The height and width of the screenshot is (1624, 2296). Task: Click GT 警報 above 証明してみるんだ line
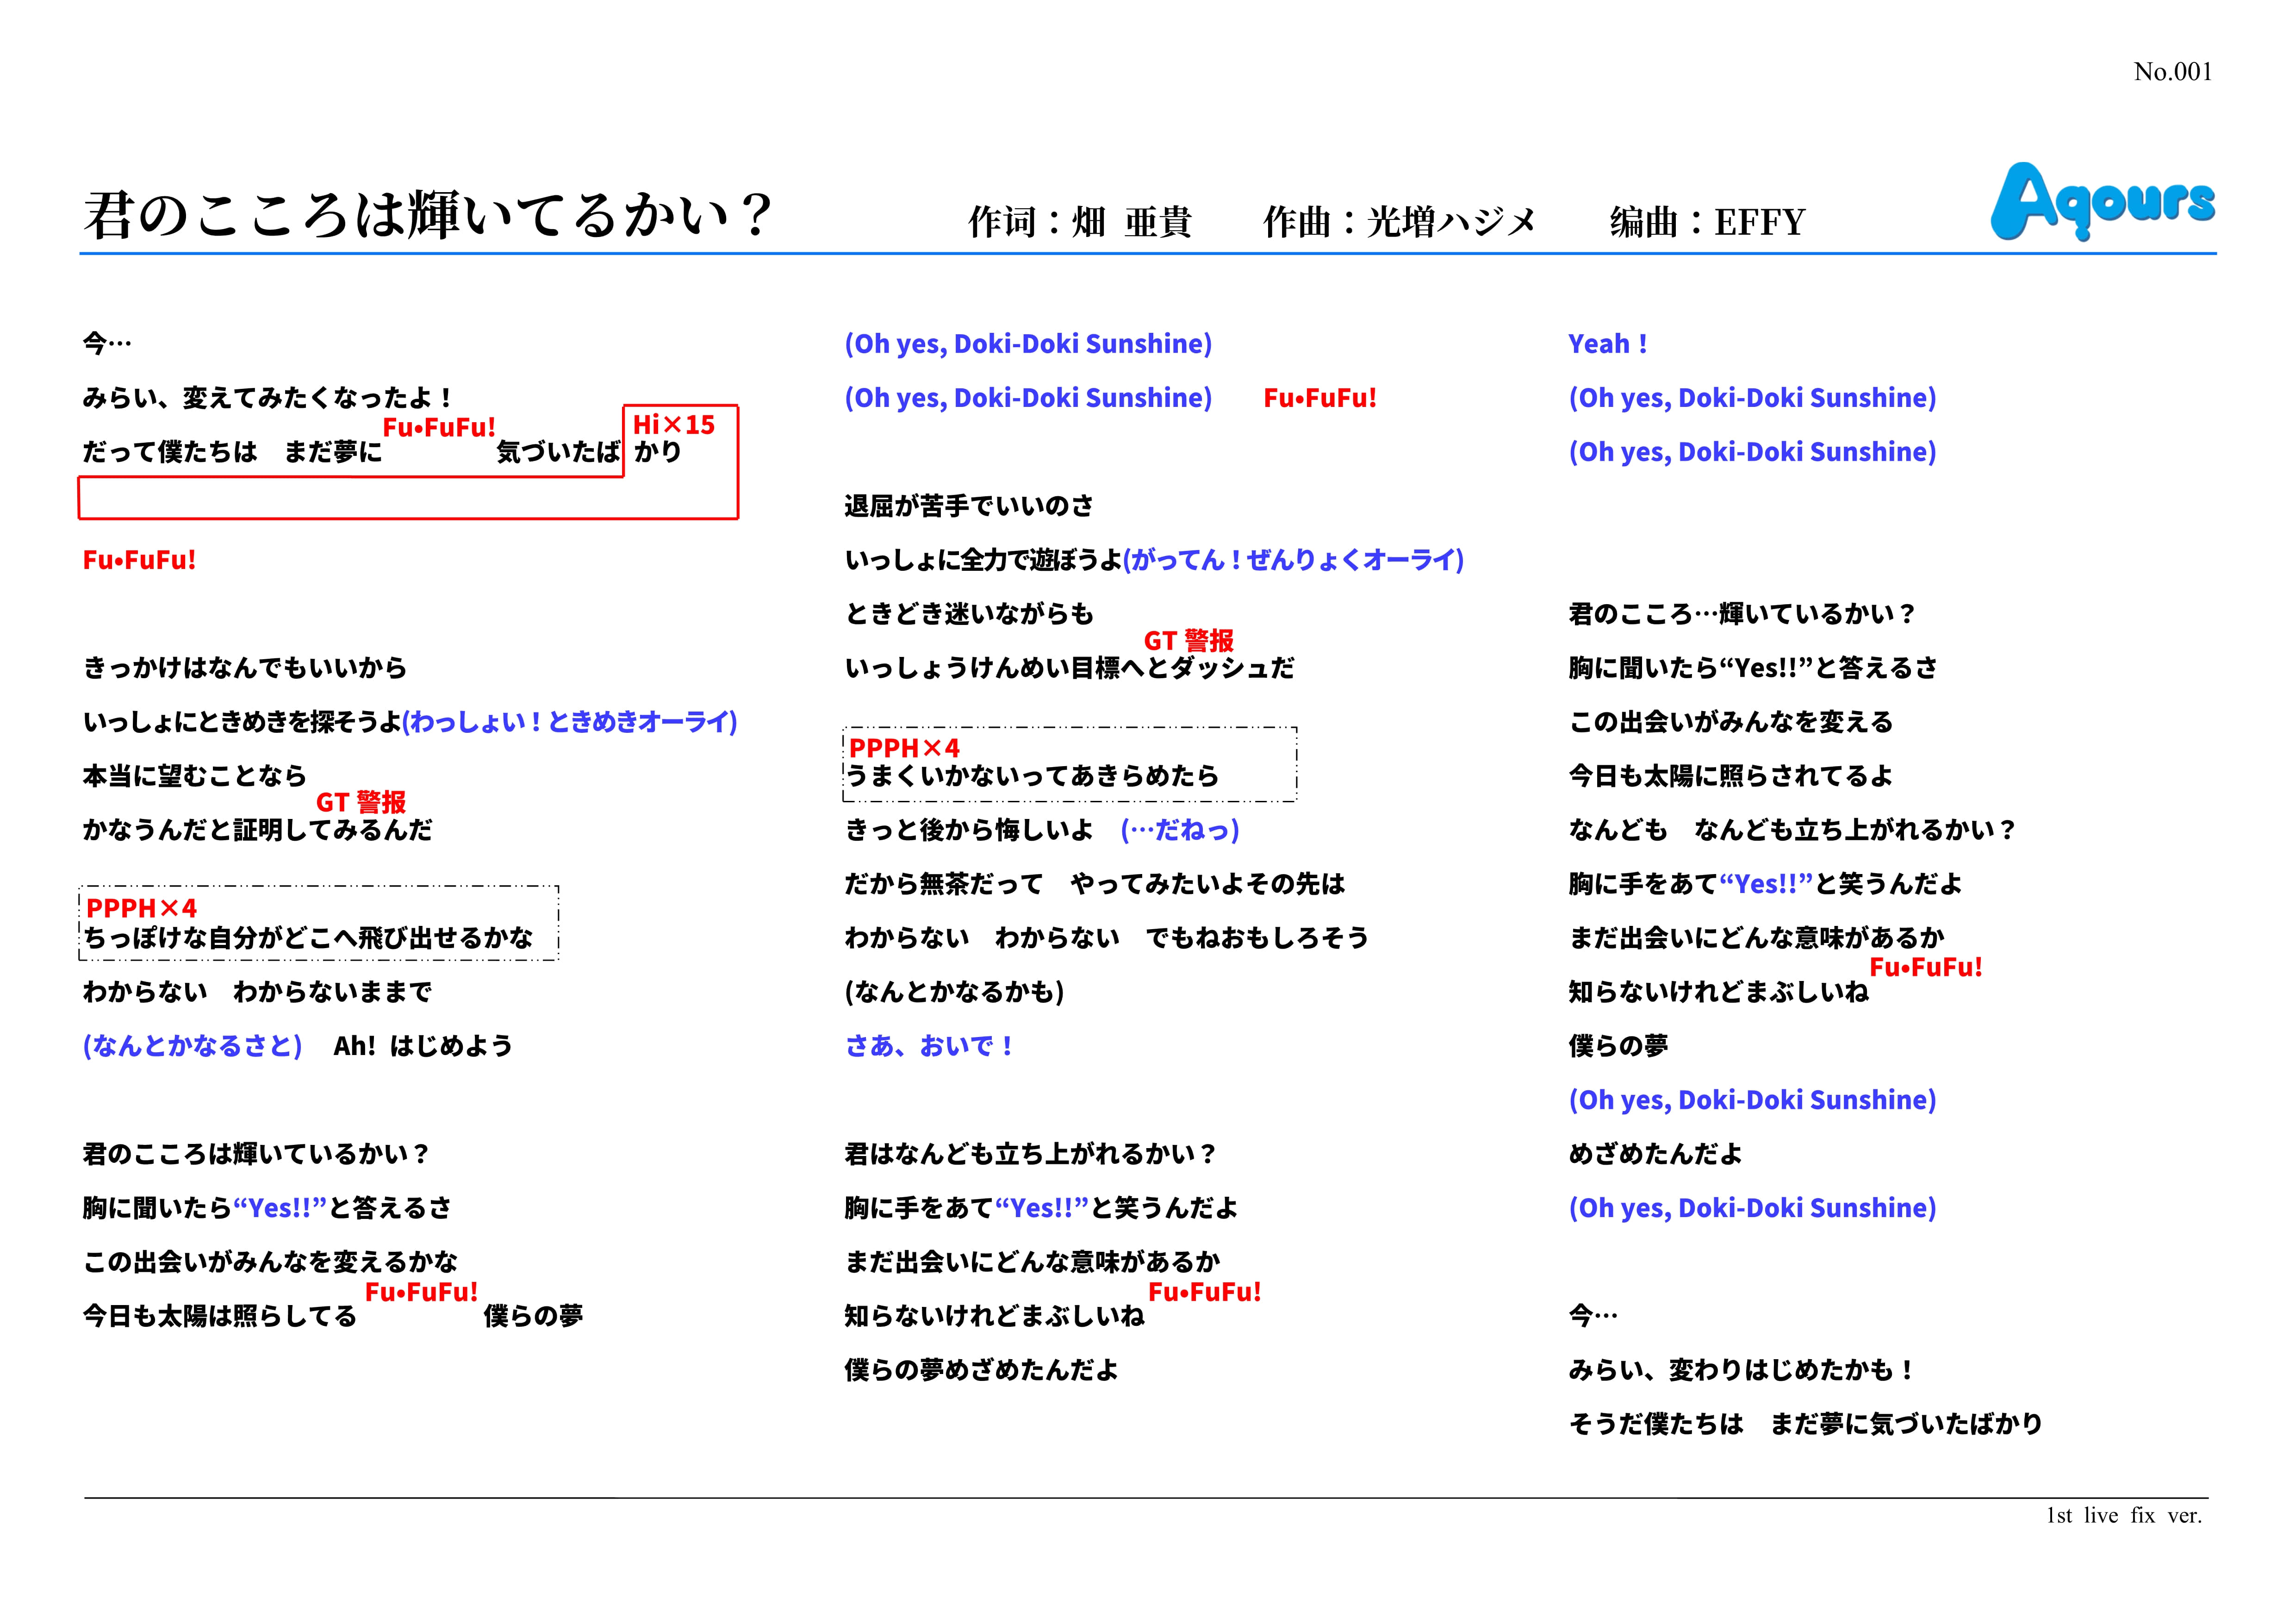coord(361,802)
